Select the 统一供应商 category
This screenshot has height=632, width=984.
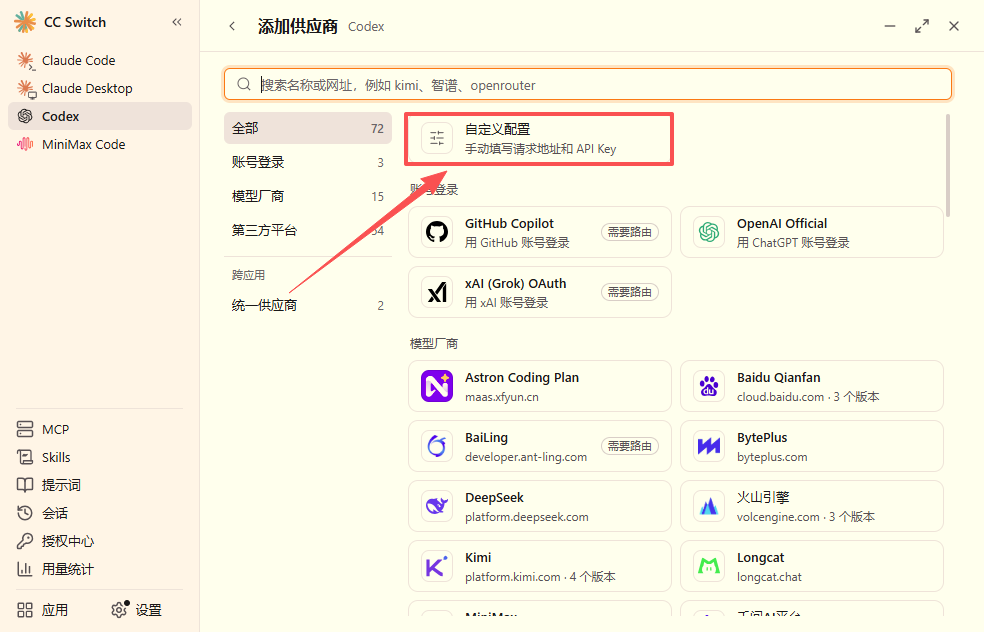308,306
